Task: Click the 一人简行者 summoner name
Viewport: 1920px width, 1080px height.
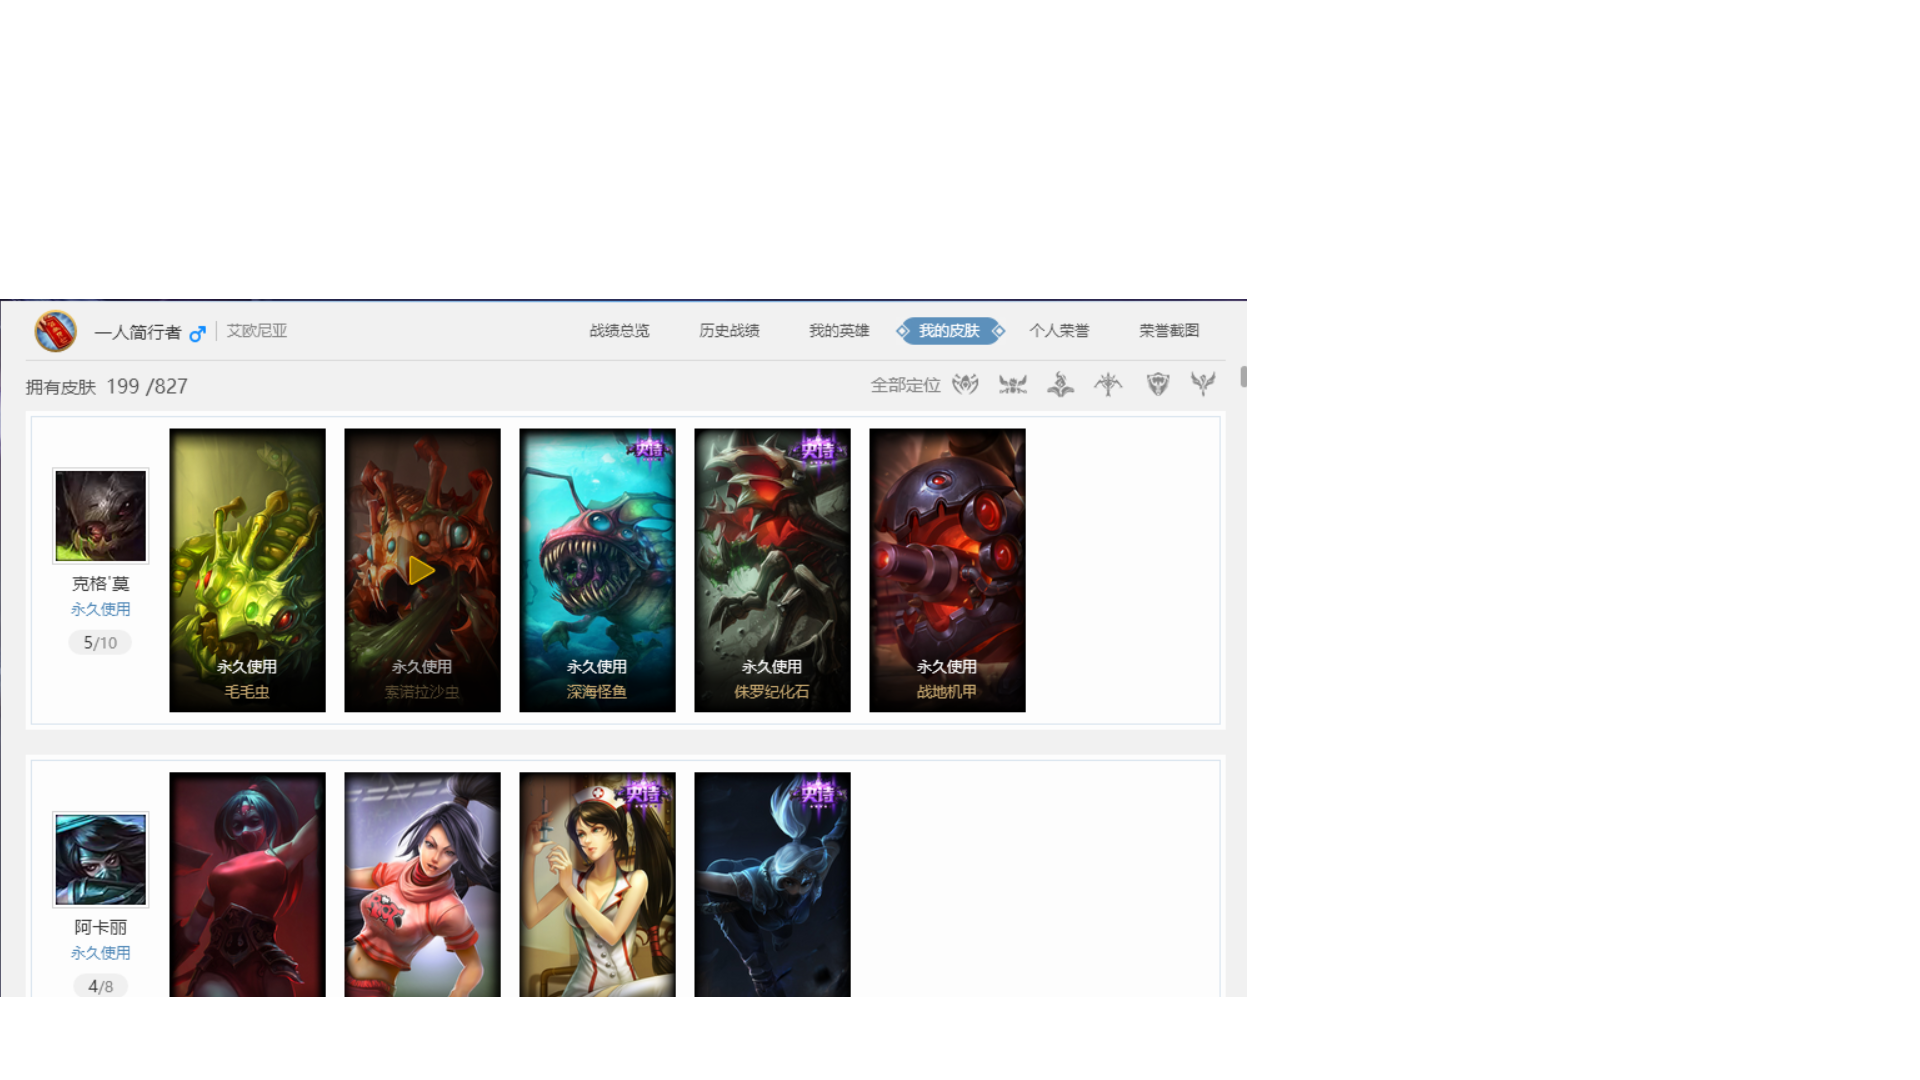Action: pos(138,333)
